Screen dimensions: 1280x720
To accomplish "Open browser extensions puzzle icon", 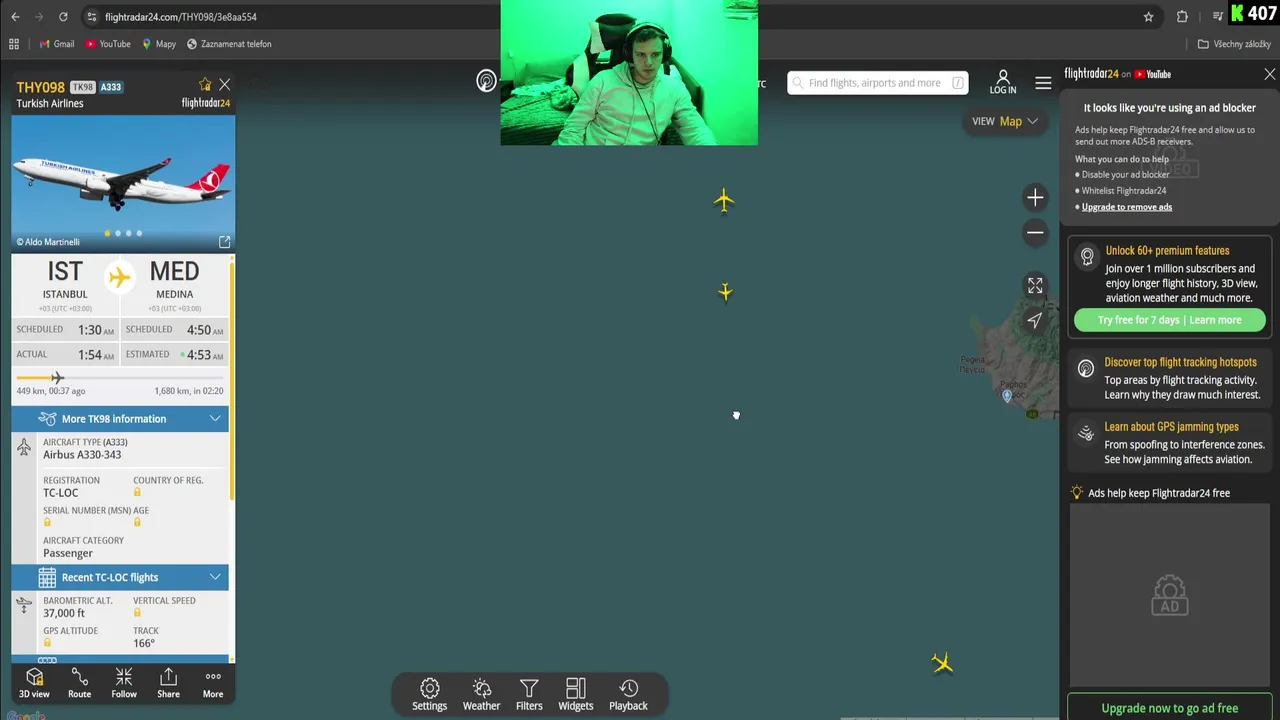I will [1182, 17].
